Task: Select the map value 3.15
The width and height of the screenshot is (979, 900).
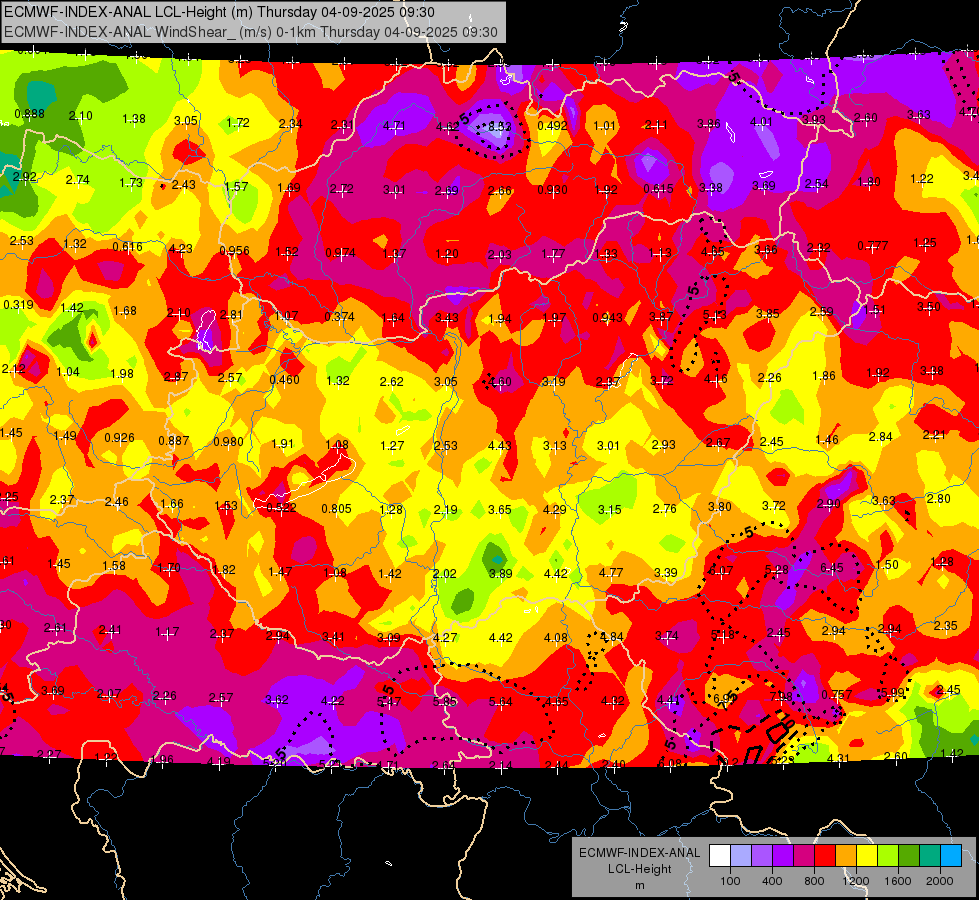Action: click(609, 510)
